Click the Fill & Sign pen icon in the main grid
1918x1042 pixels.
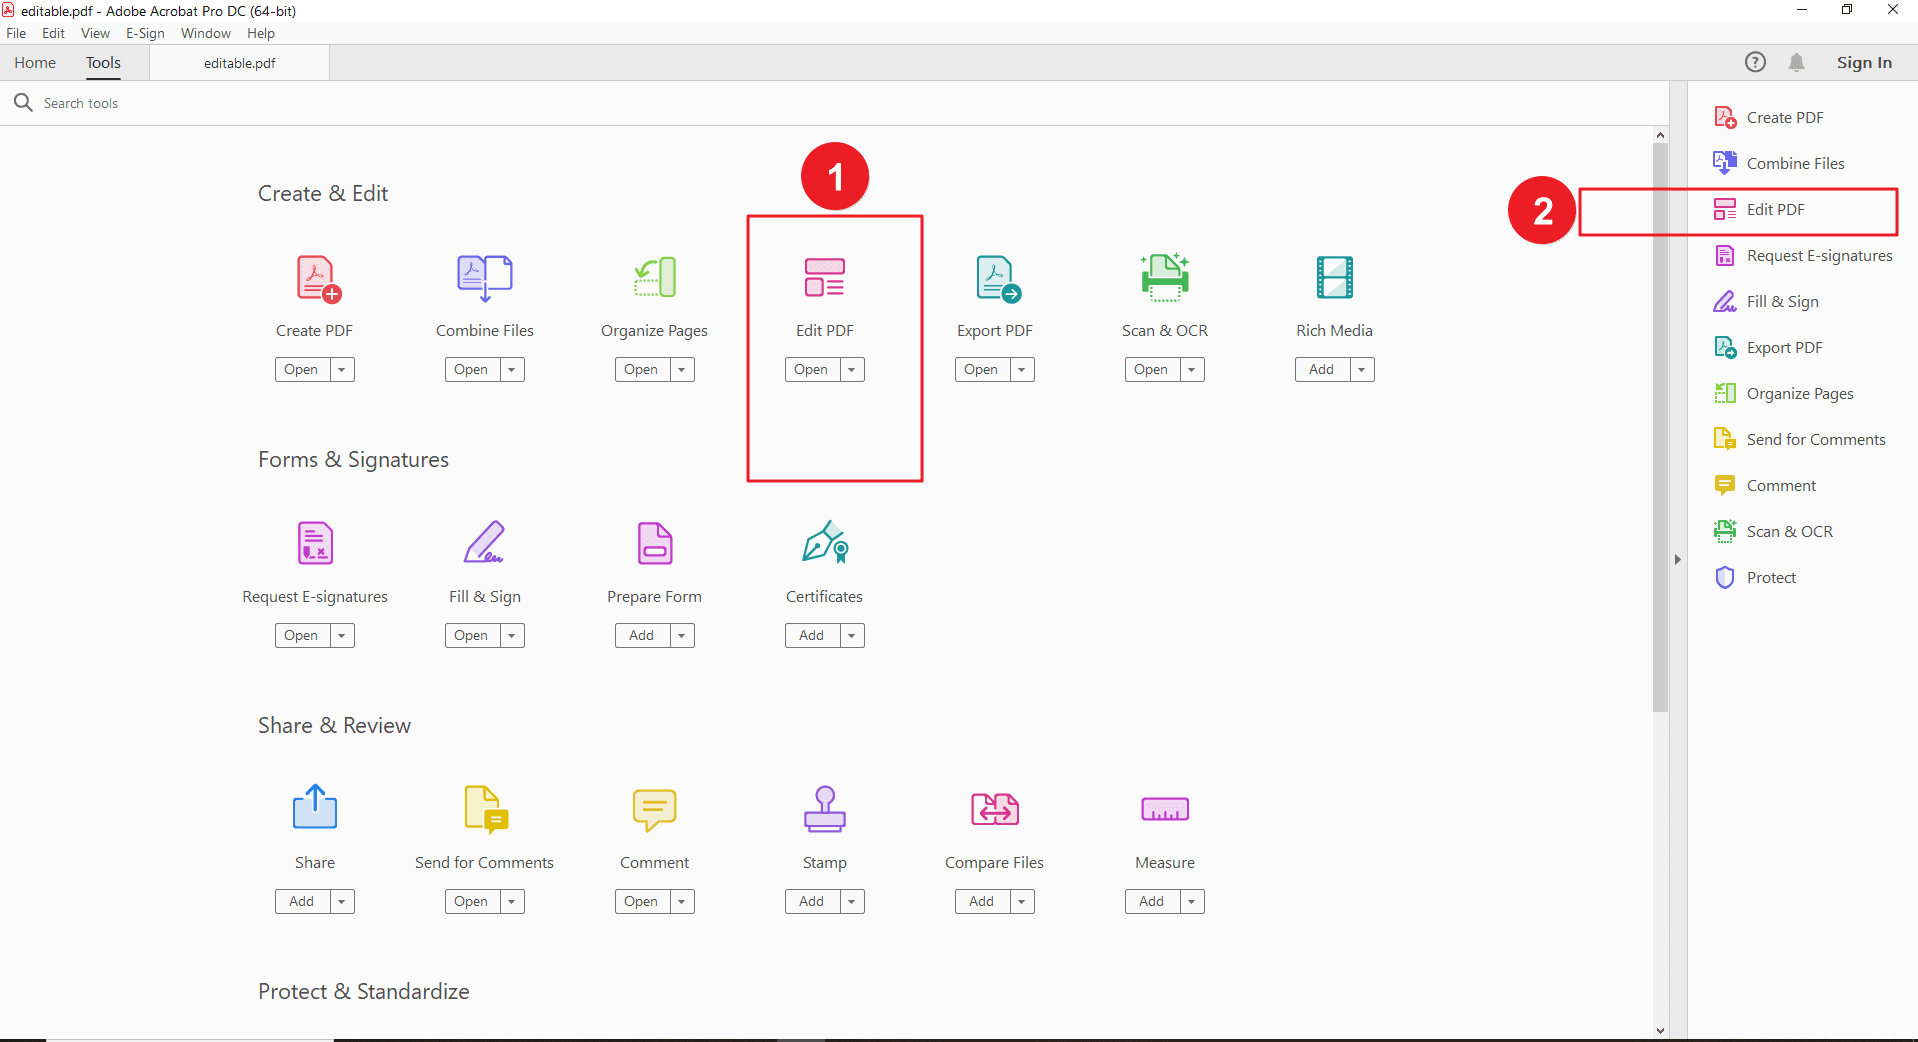485,542
